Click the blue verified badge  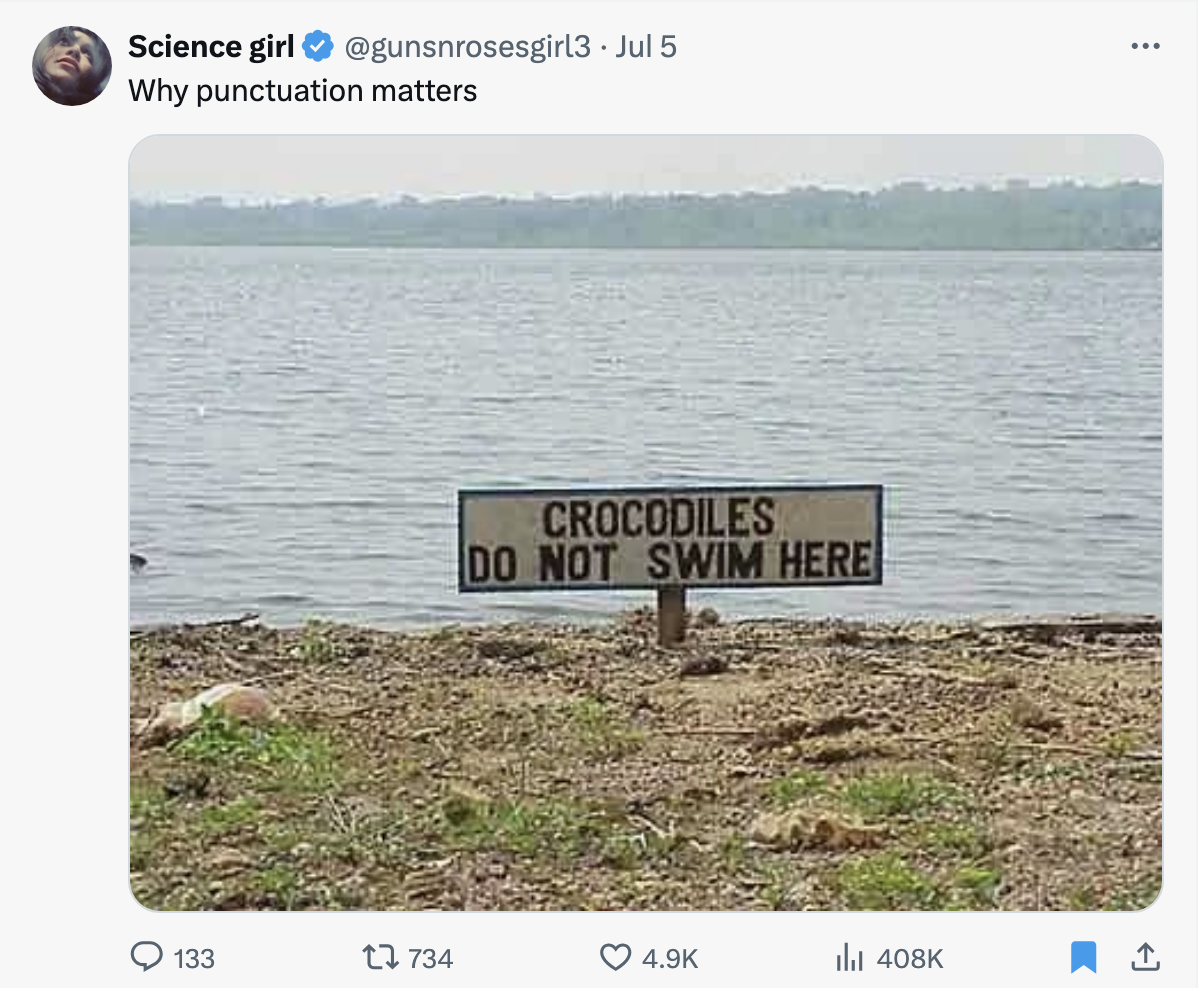coord(318,46)
